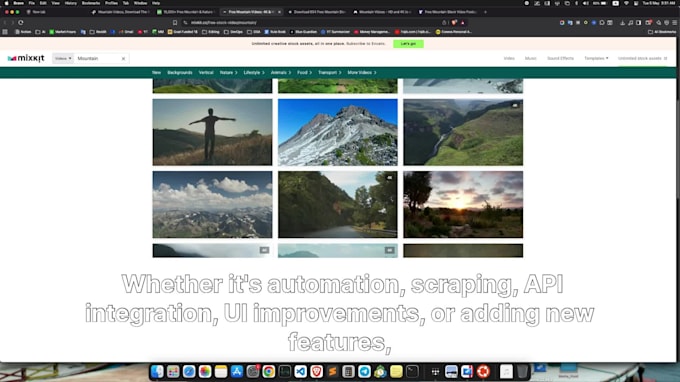The width and height of the screenshot is (680, 382).
Task: Click the bookmark icon beside the address bar
Action: point(175,23)
